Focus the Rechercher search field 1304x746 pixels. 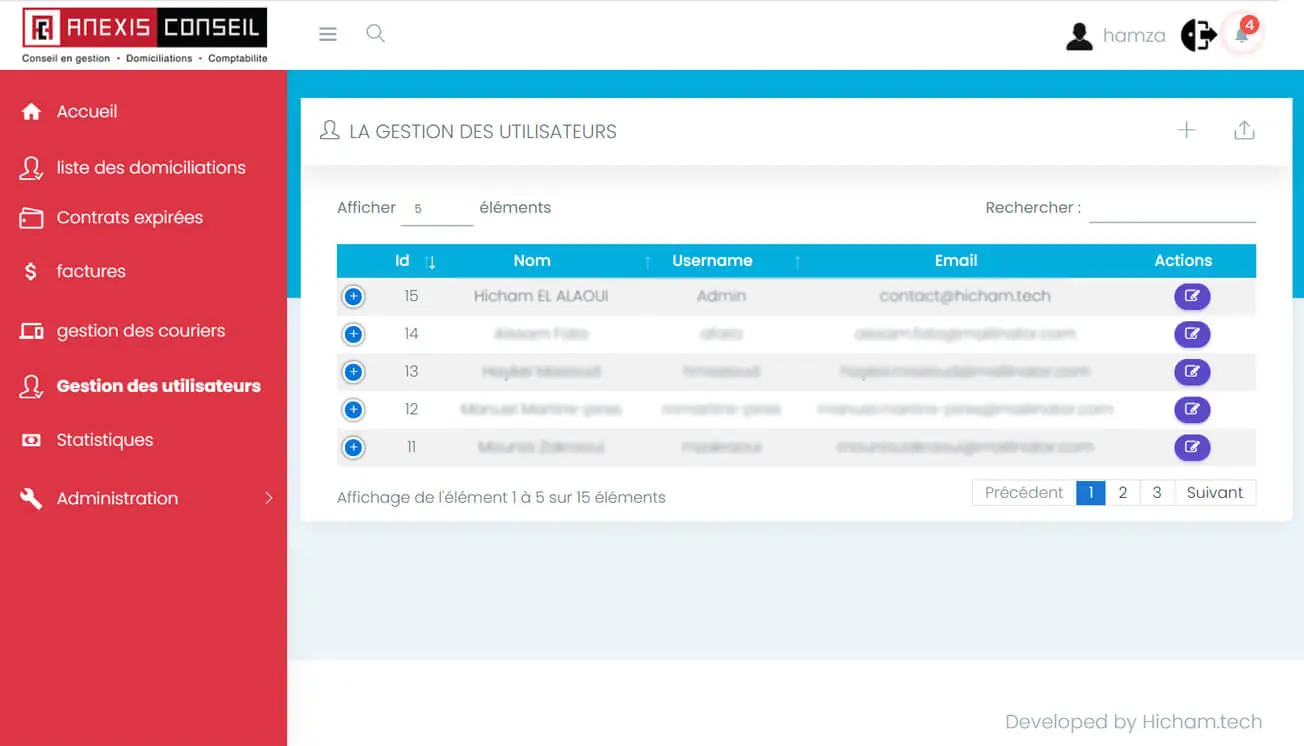[1171, 208]
